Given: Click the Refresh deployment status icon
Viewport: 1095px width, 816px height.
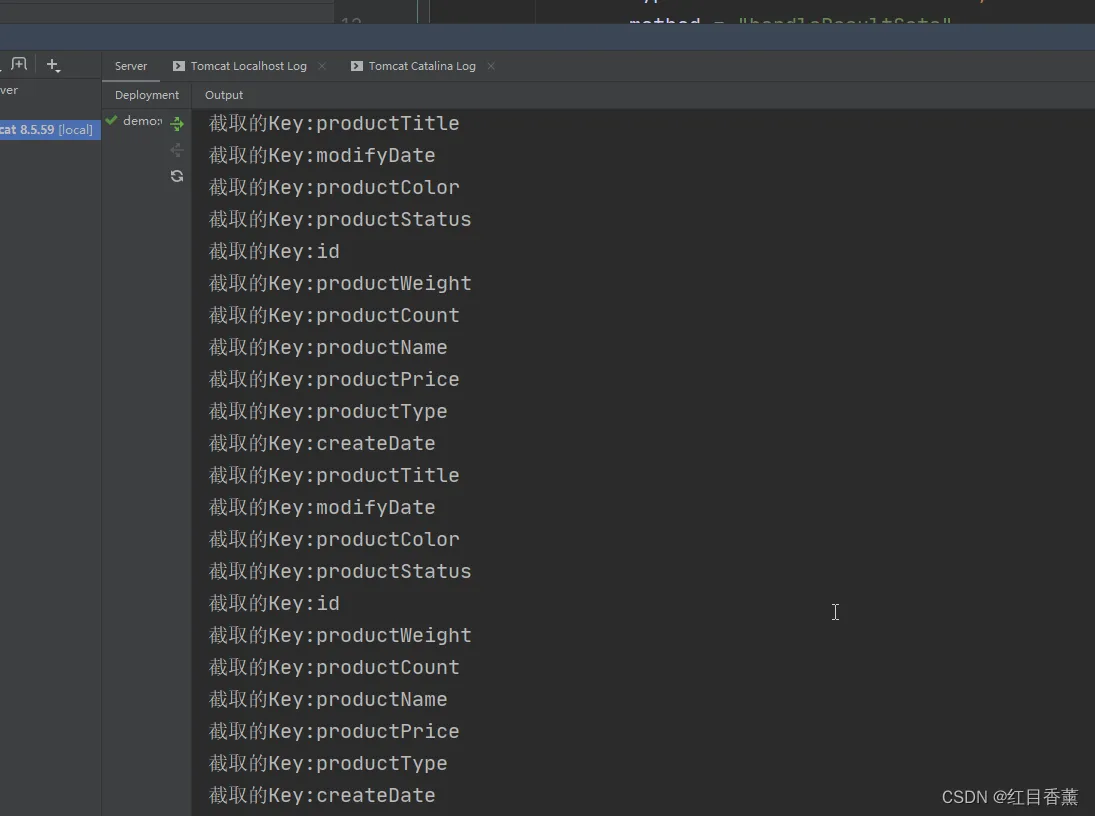Looking at the screenshot, I should coord(177,176).
